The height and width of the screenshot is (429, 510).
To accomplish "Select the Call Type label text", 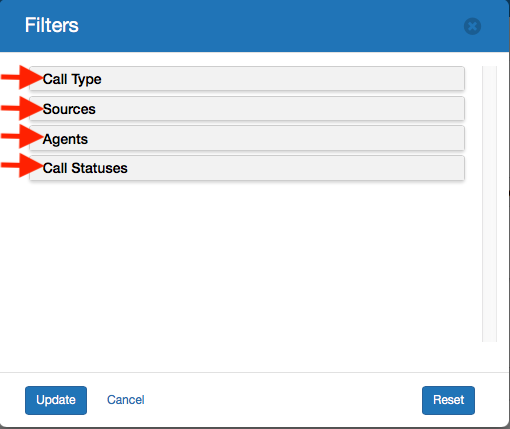I will 72,79.
